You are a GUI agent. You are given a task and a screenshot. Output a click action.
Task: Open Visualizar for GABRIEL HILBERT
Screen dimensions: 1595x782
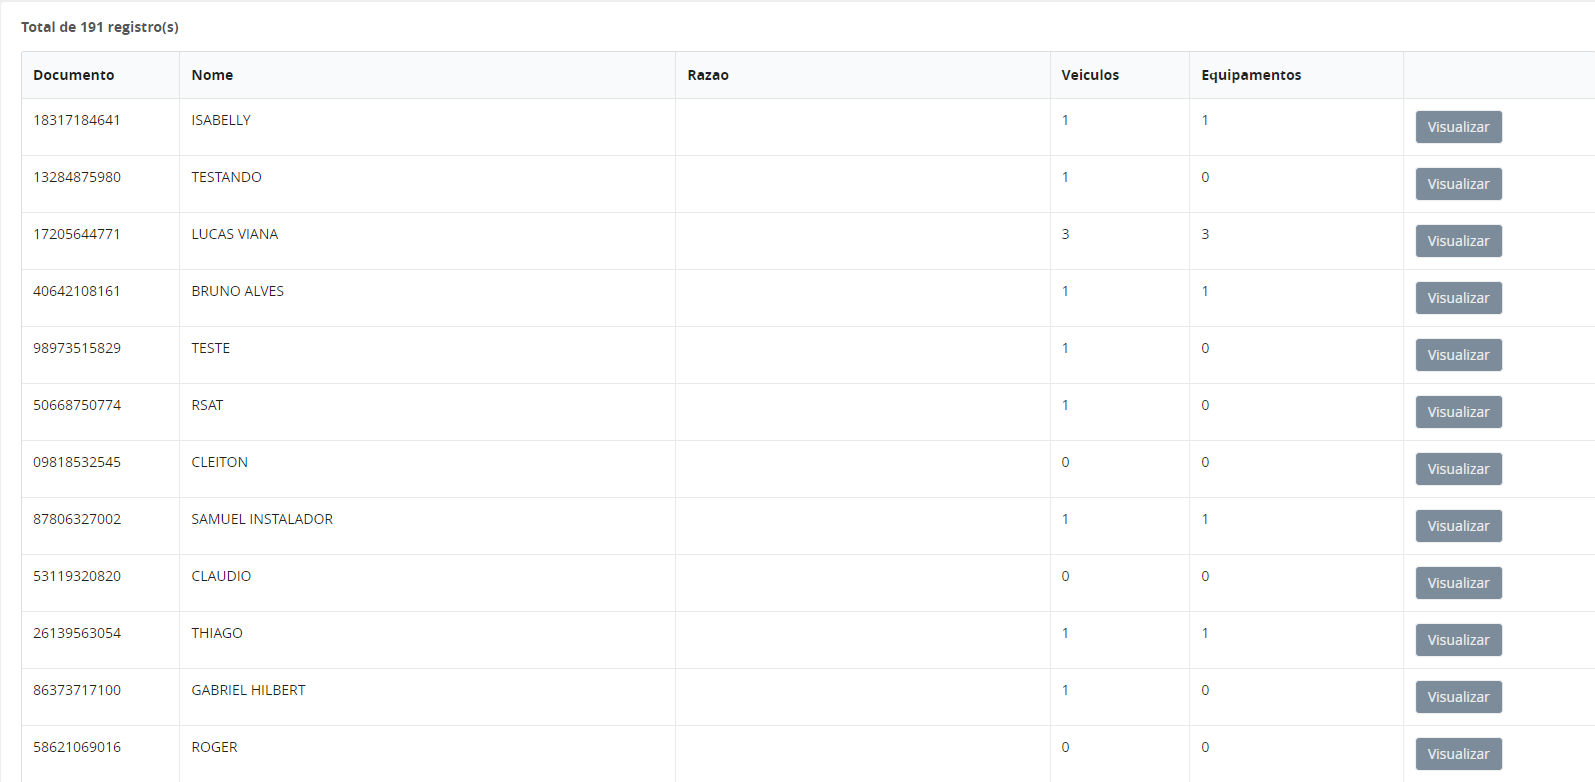[x=1458, y=697]
